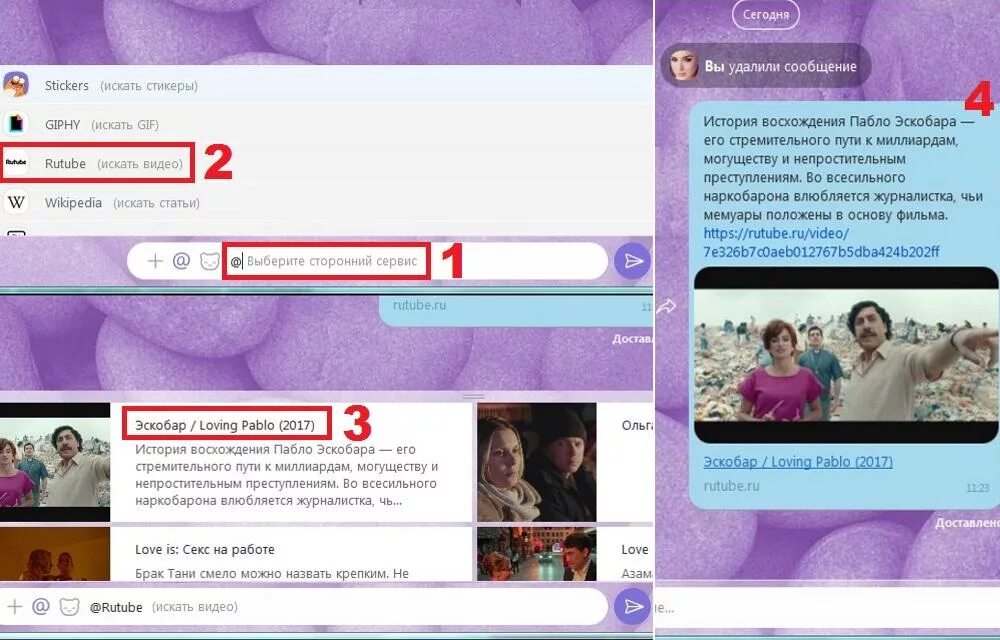This screenshot has width=1000, height=640.
Task: Open Stickers service icon
Action: coord(16,85)
